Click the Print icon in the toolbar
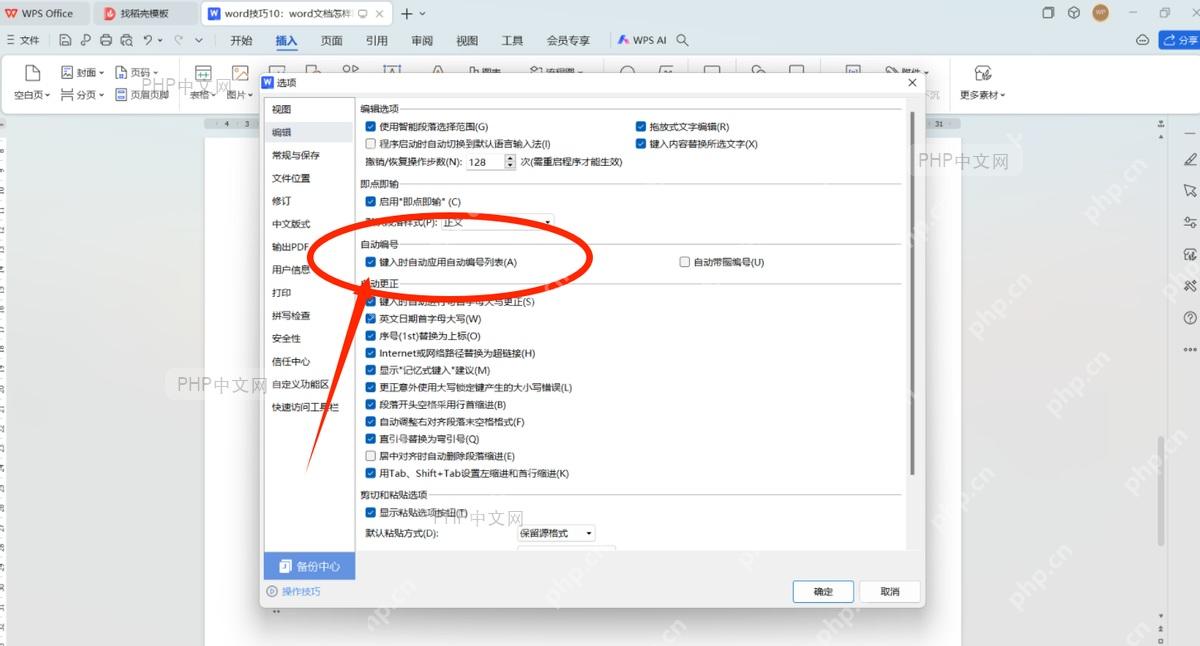 [106, 40]
